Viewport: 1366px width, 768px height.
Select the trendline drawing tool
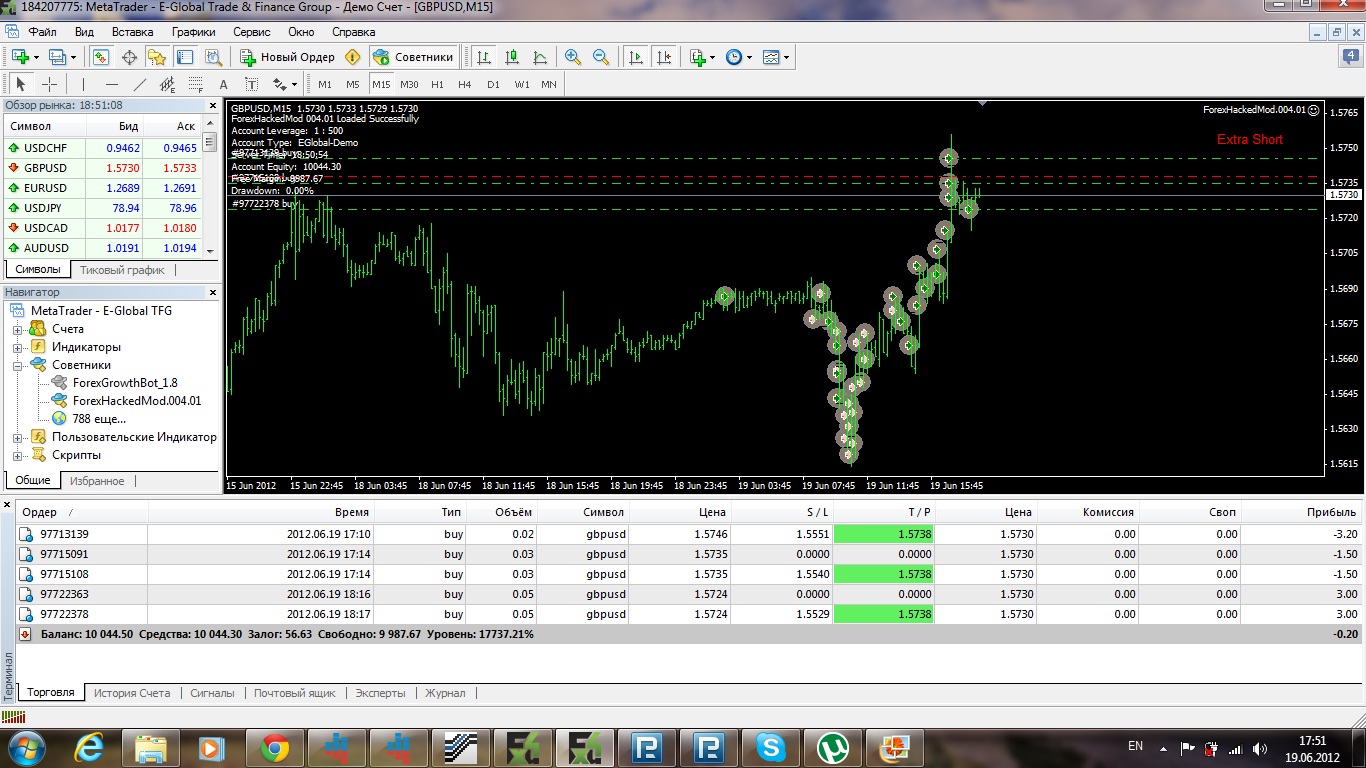(x=140, y=84)
